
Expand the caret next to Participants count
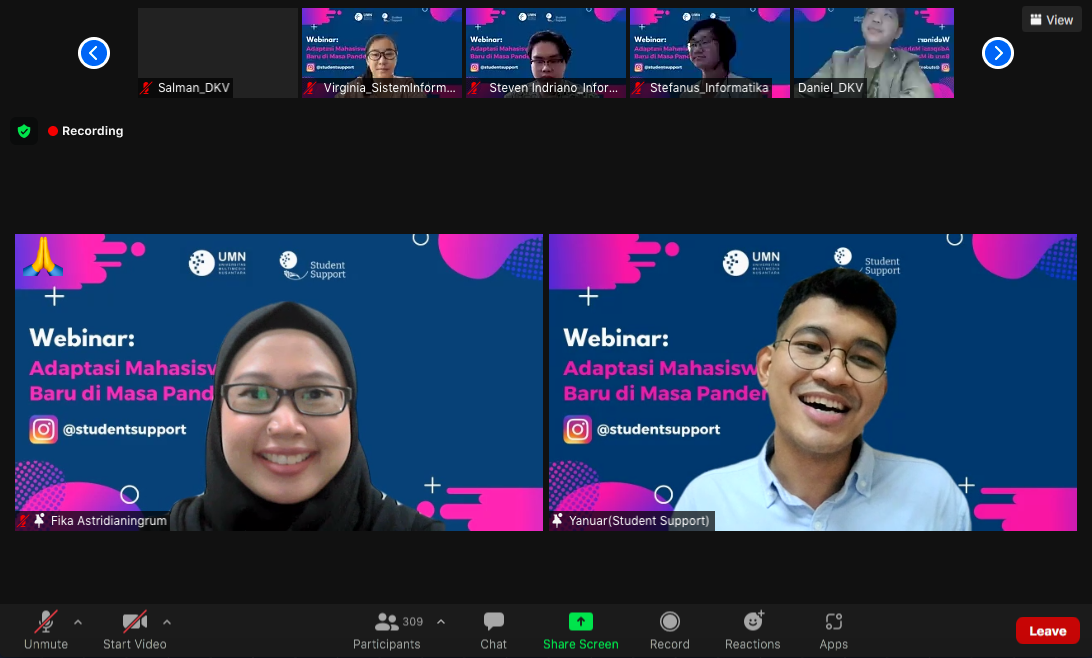click(441, 622)
